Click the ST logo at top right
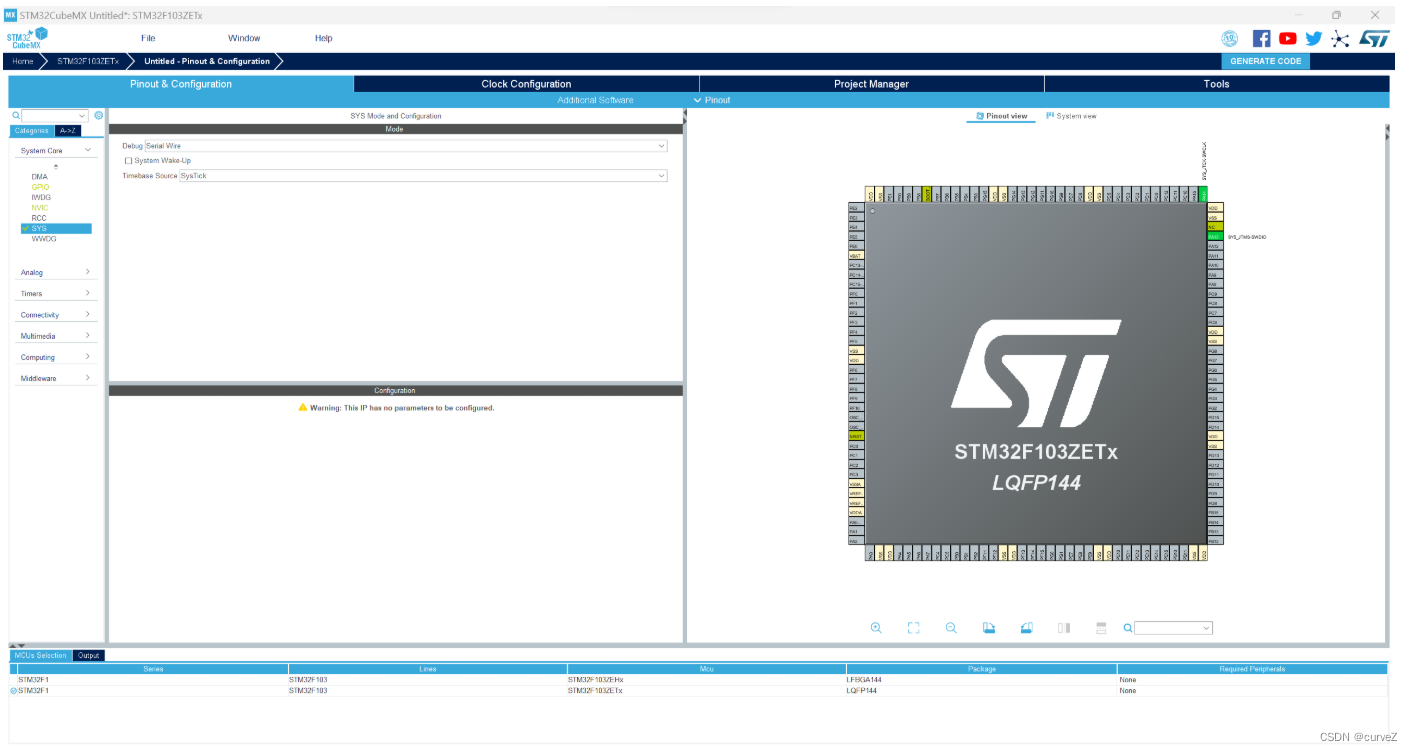 click(1374, 38)
